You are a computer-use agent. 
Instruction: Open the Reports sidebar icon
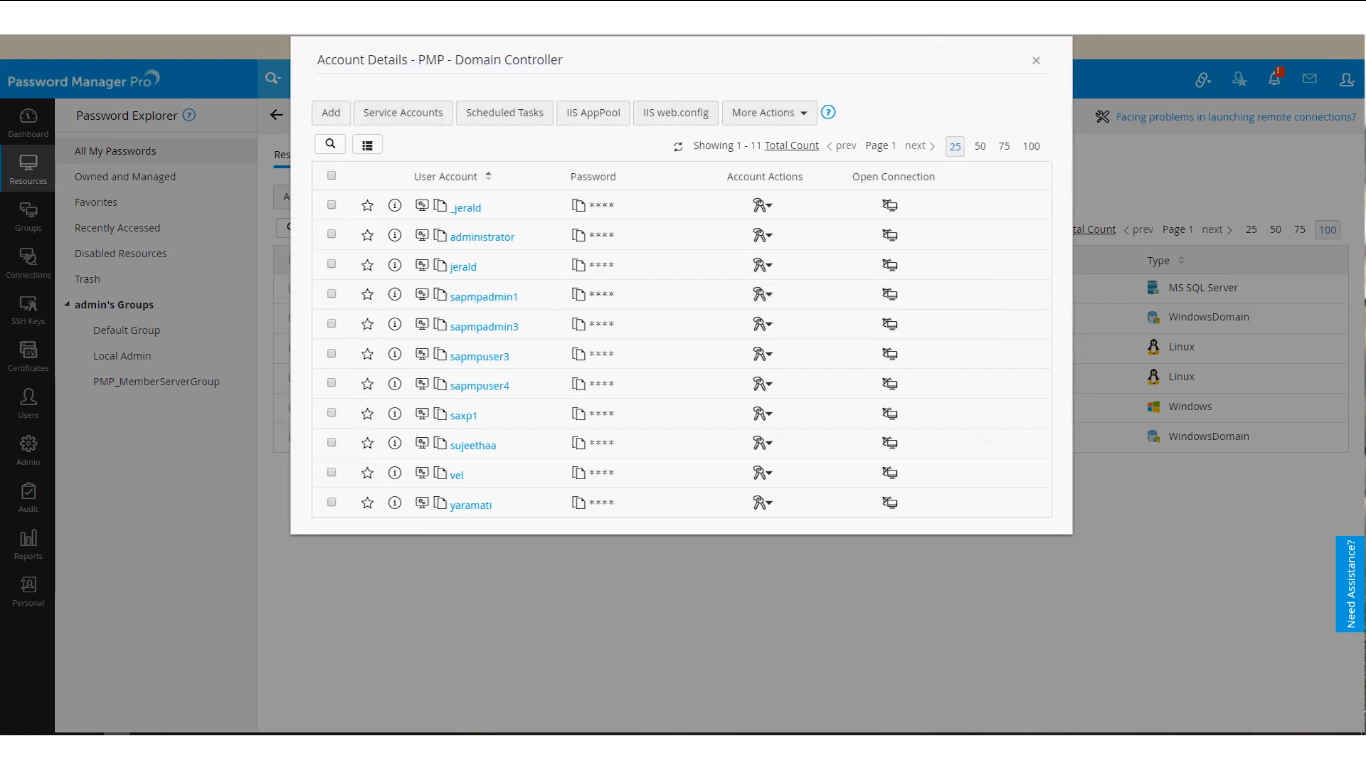[28, 544]
